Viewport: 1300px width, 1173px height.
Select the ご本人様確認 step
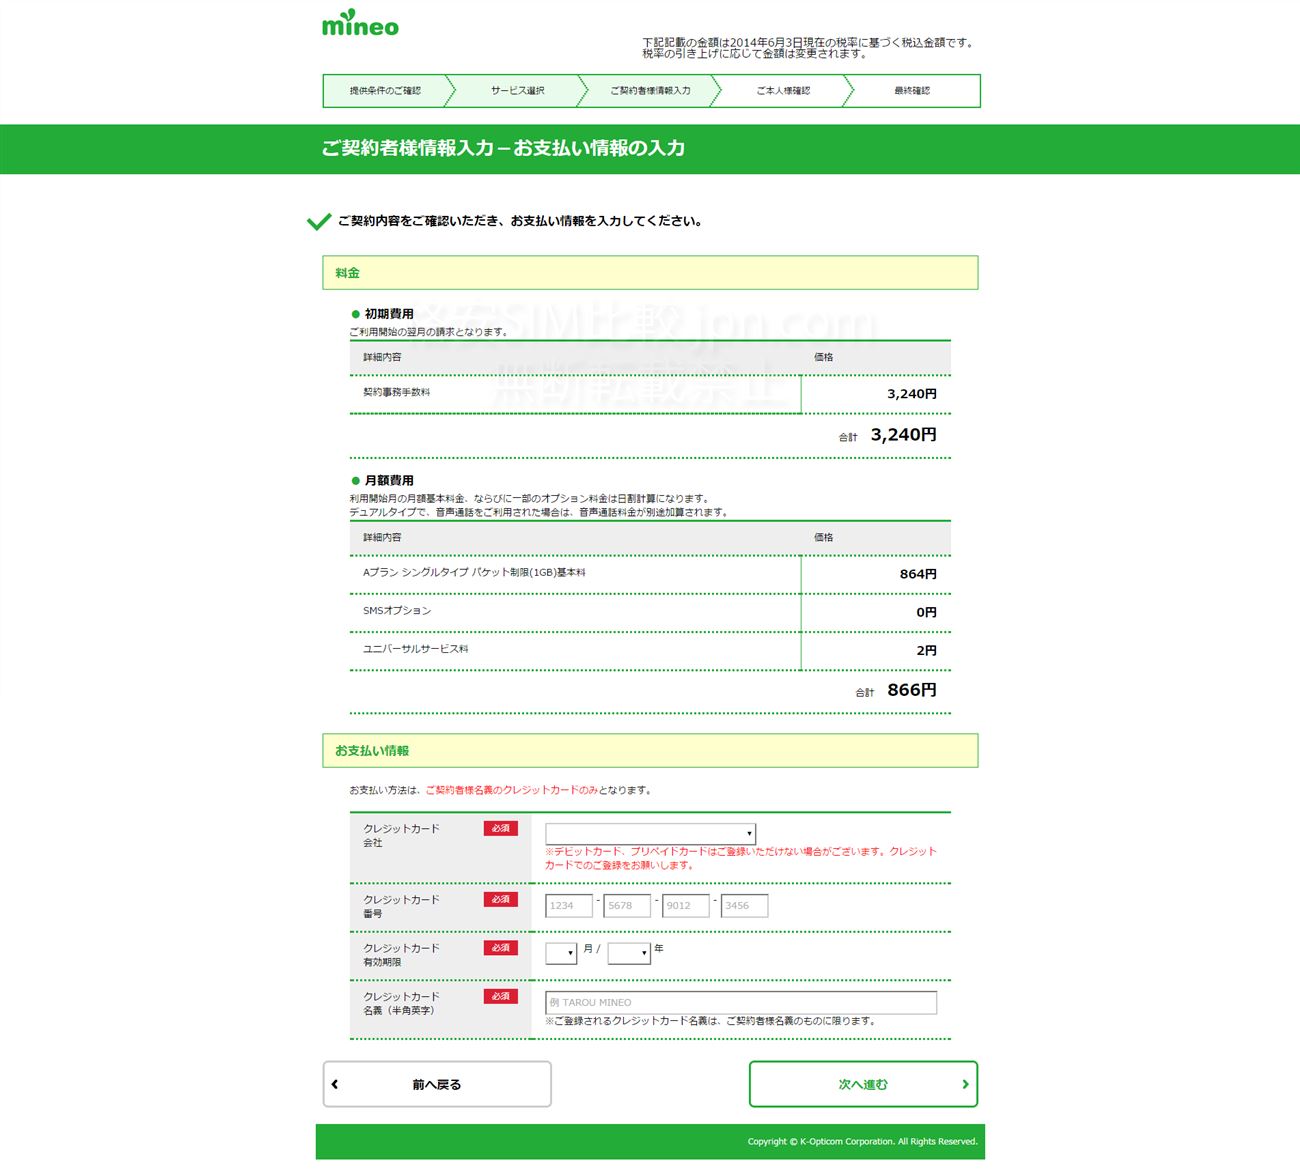click(x=783, y=91)
